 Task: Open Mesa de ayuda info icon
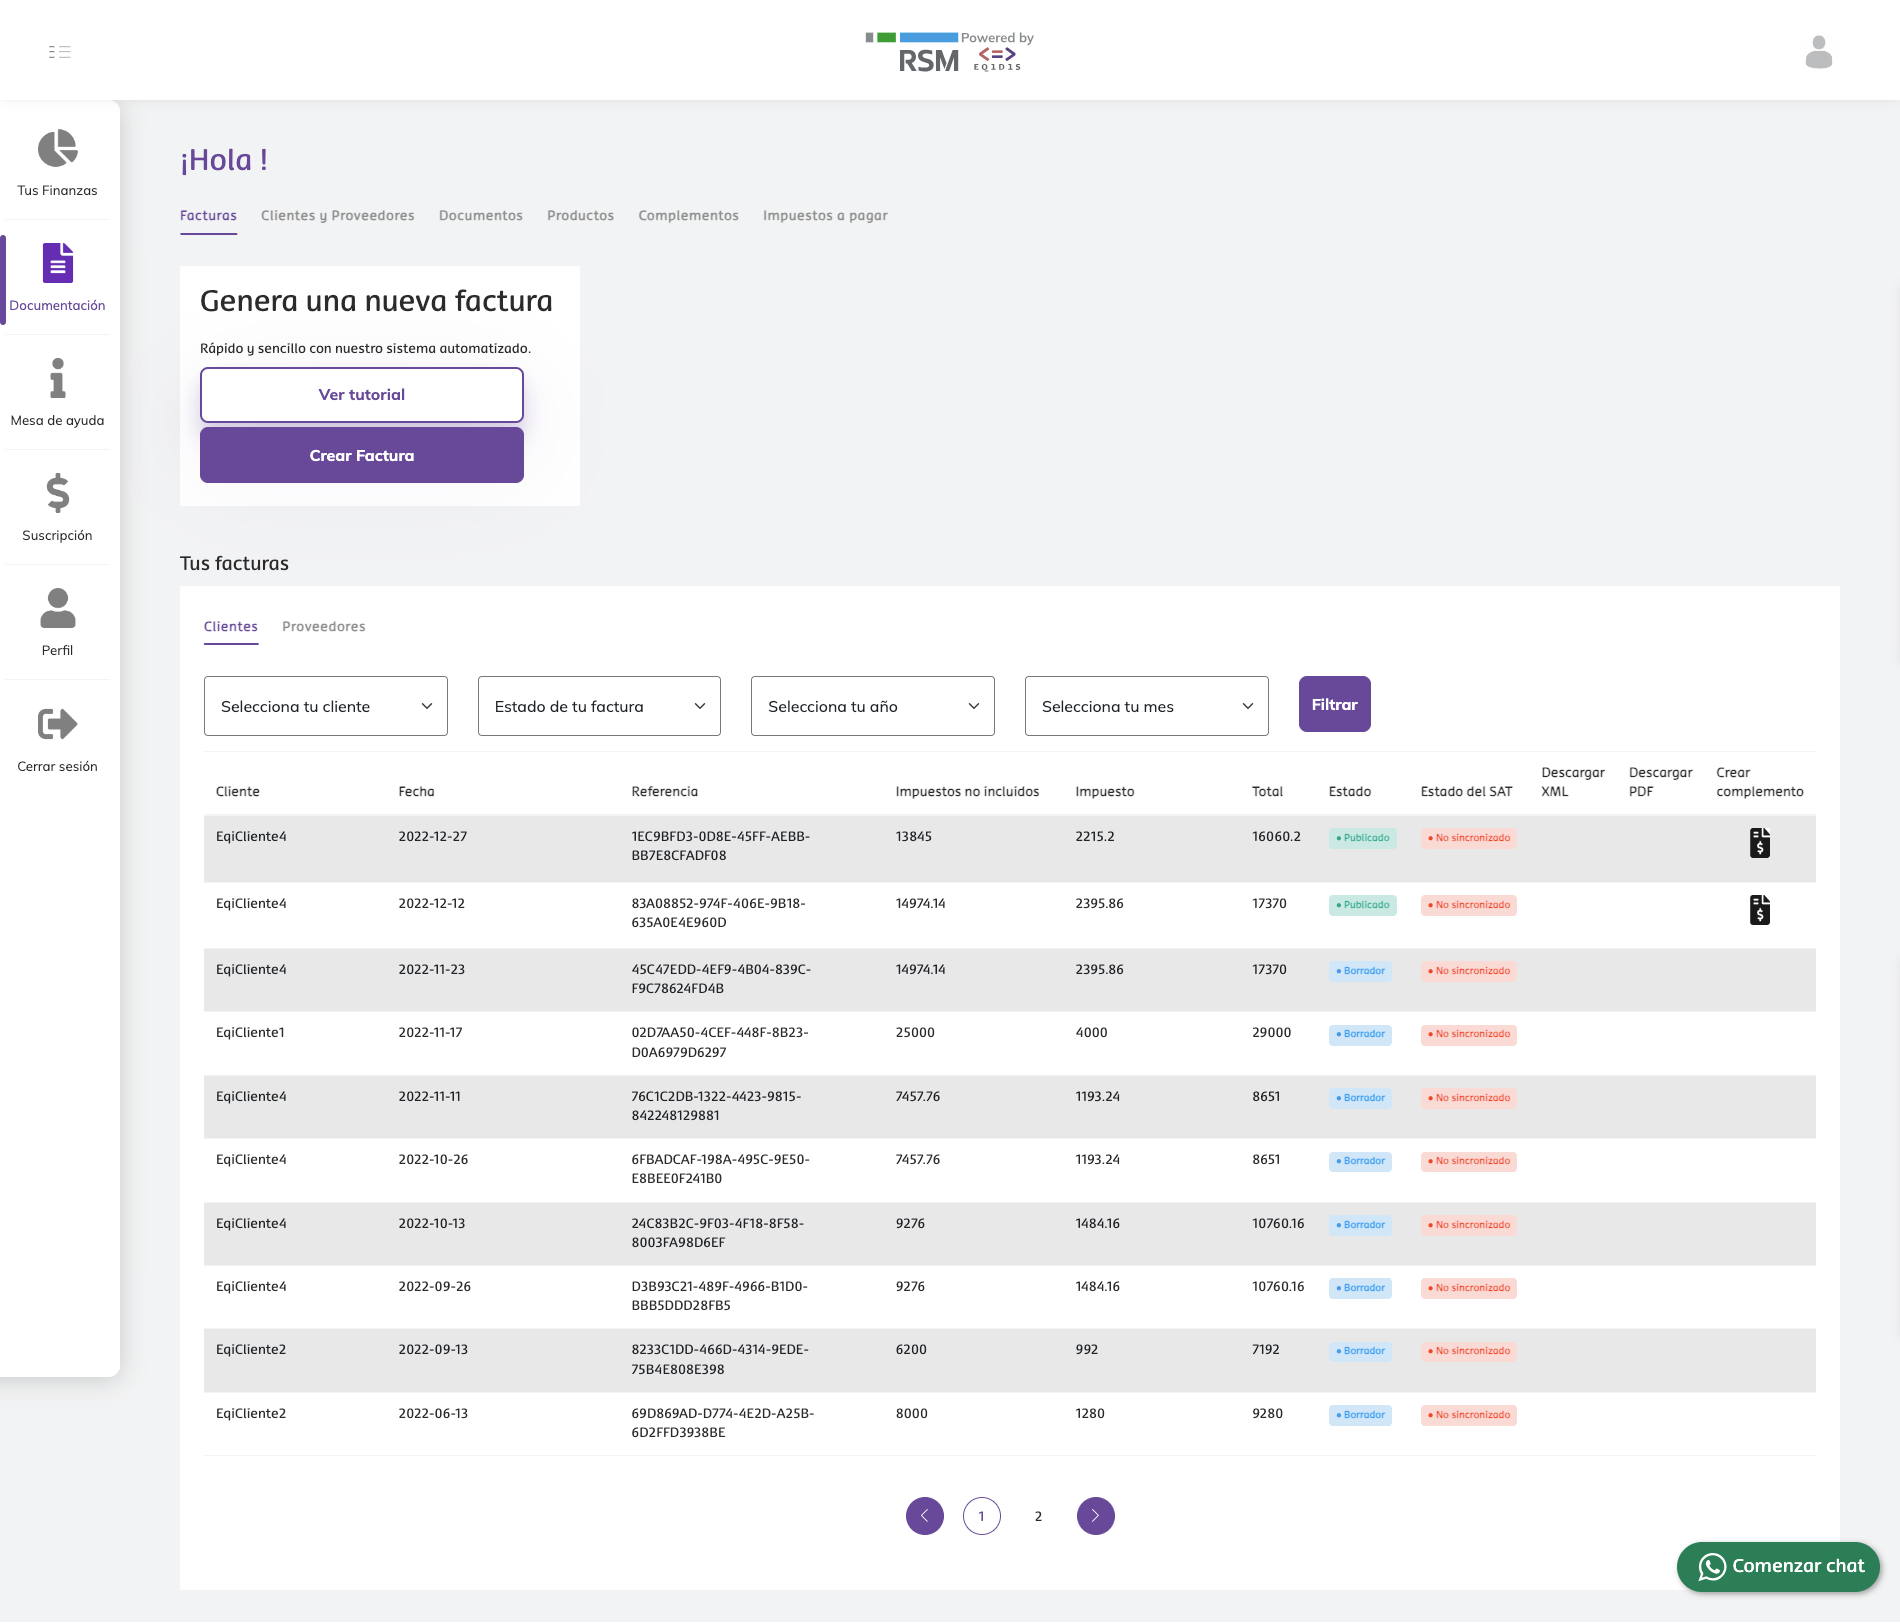tap(57, 378)
